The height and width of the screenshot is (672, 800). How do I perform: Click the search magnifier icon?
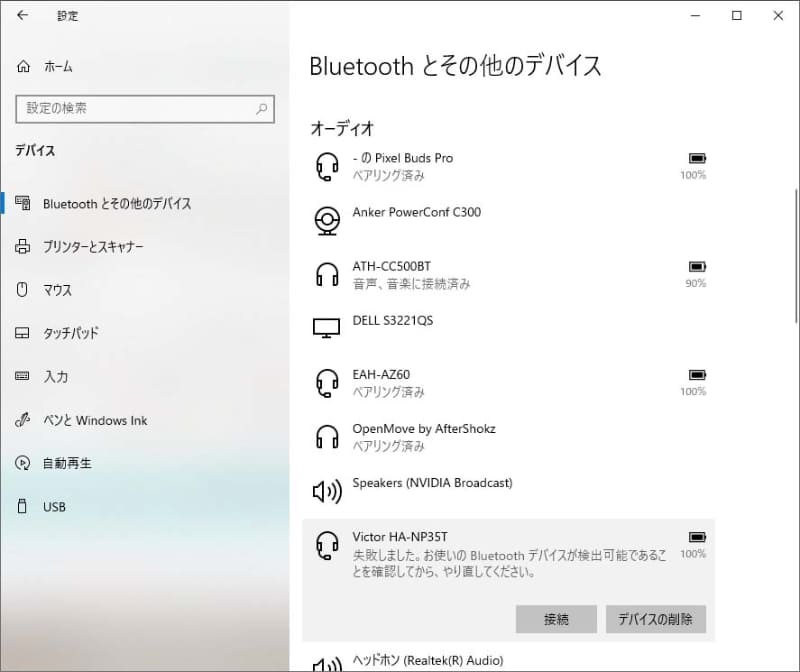(261, 108)
